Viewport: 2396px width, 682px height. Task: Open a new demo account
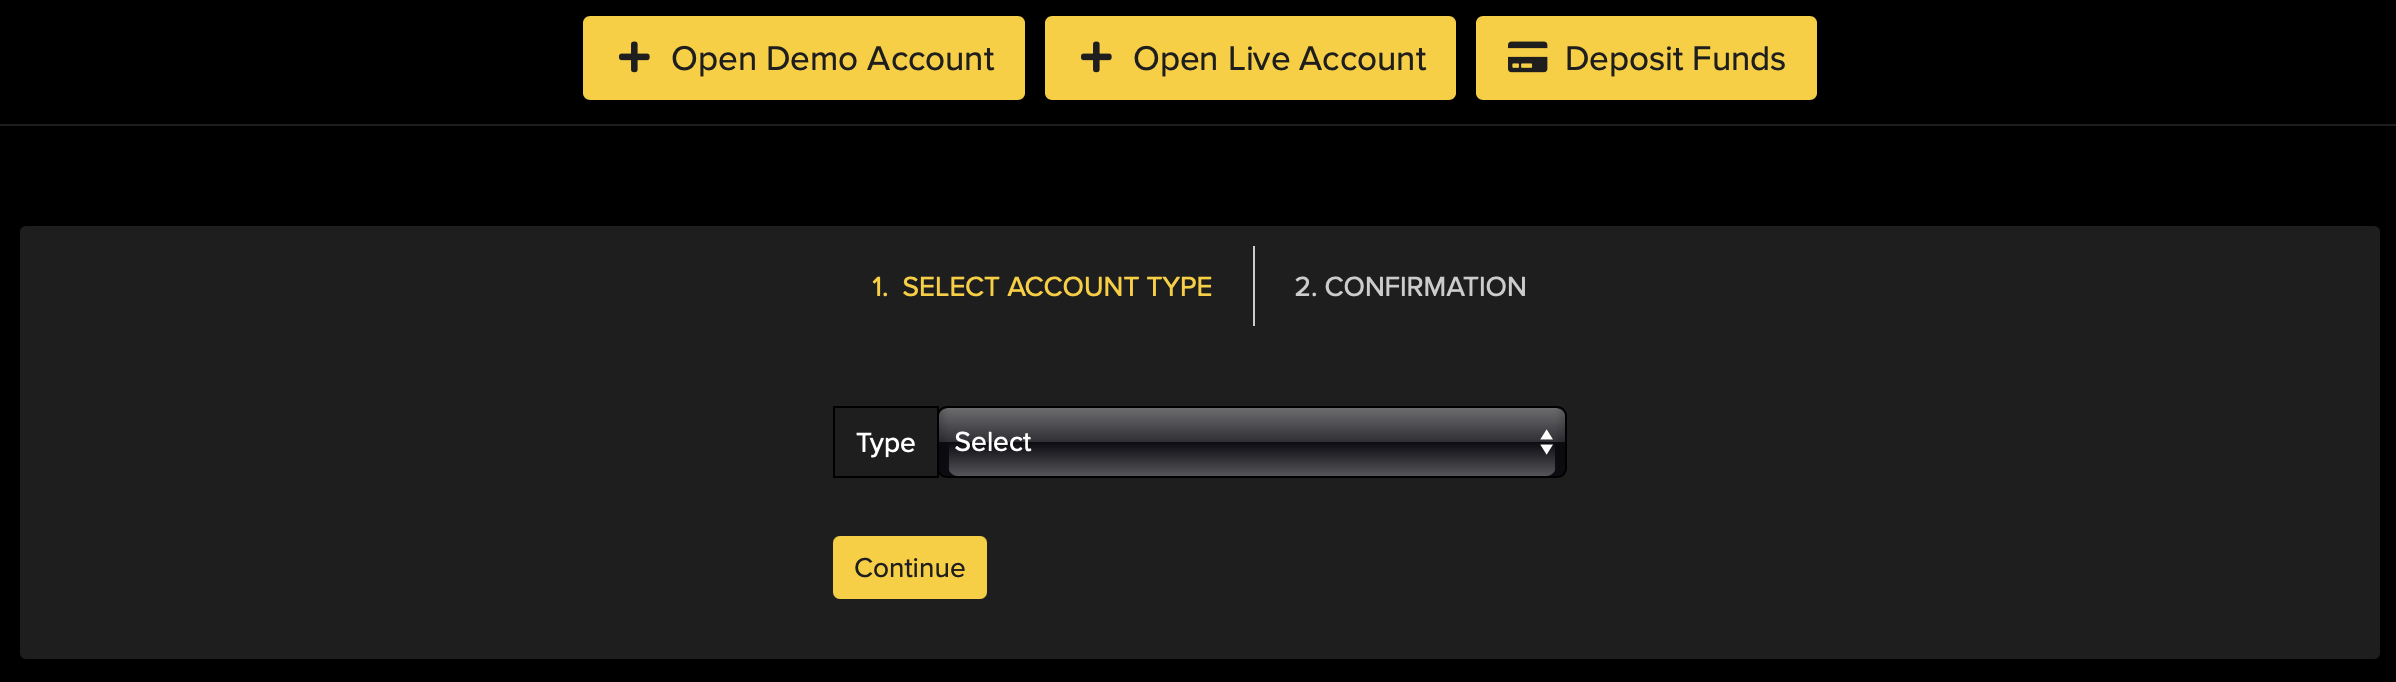point(803,58)
